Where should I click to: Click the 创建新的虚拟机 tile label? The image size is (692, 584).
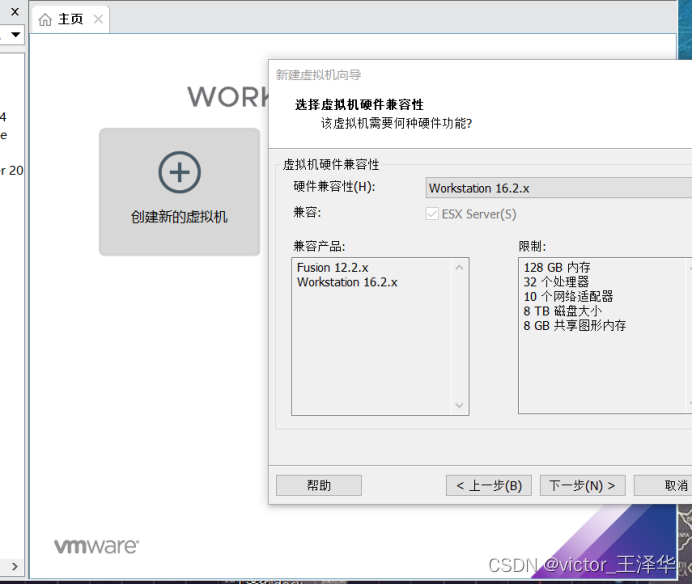point(179,217)
